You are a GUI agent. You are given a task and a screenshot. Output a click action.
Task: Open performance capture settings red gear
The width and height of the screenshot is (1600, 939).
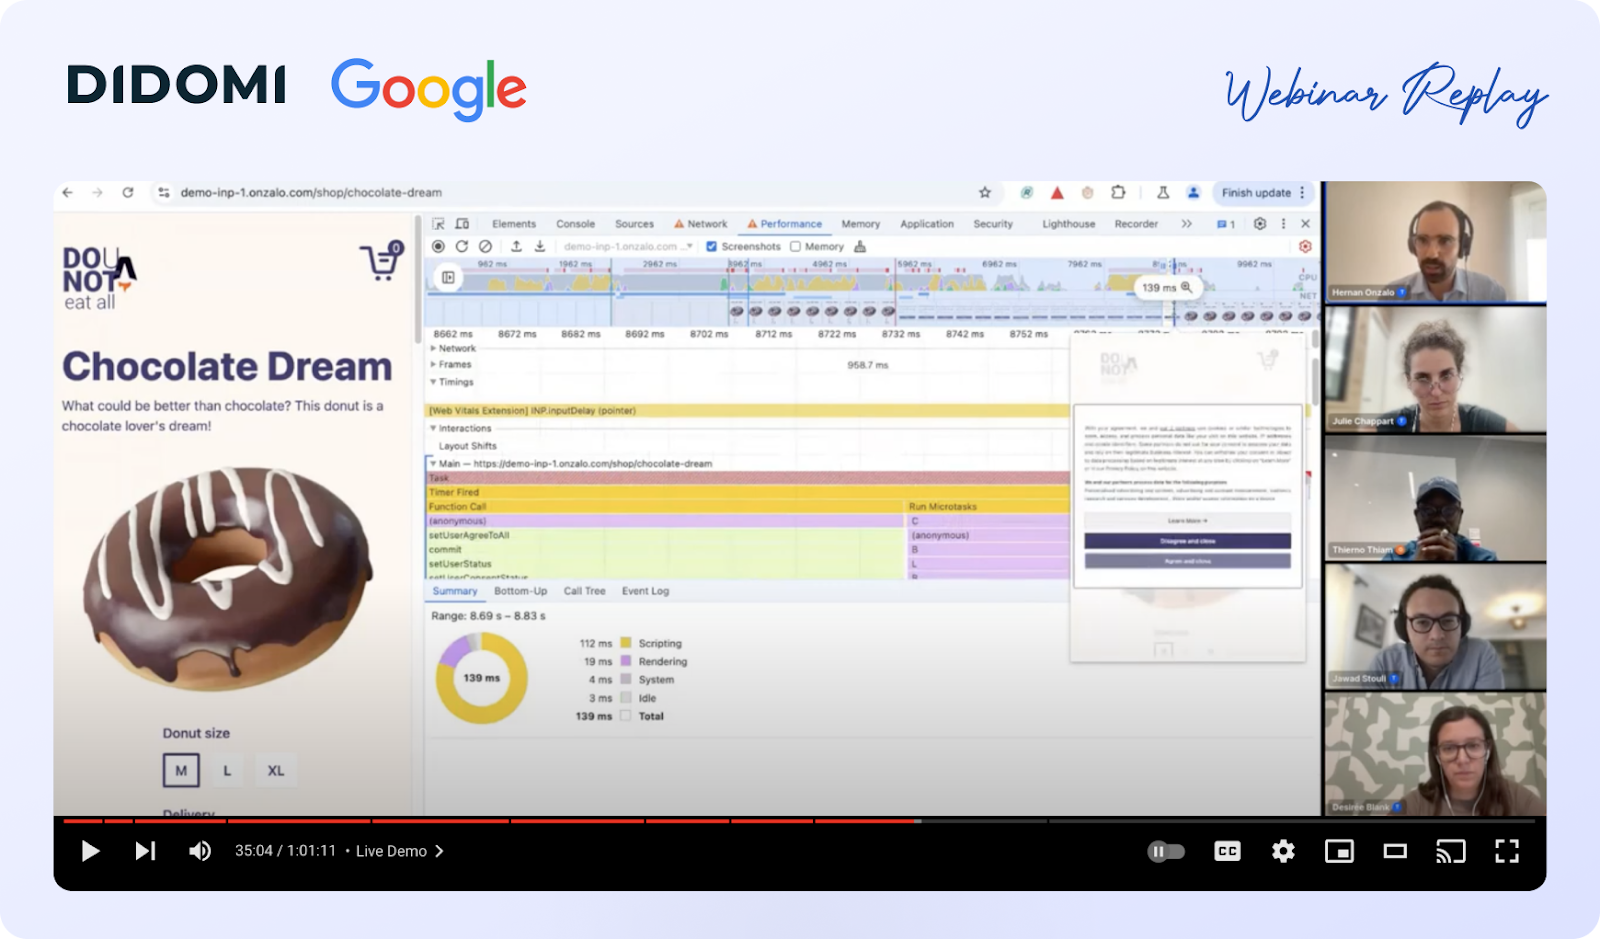click(x=1305, y=246)
